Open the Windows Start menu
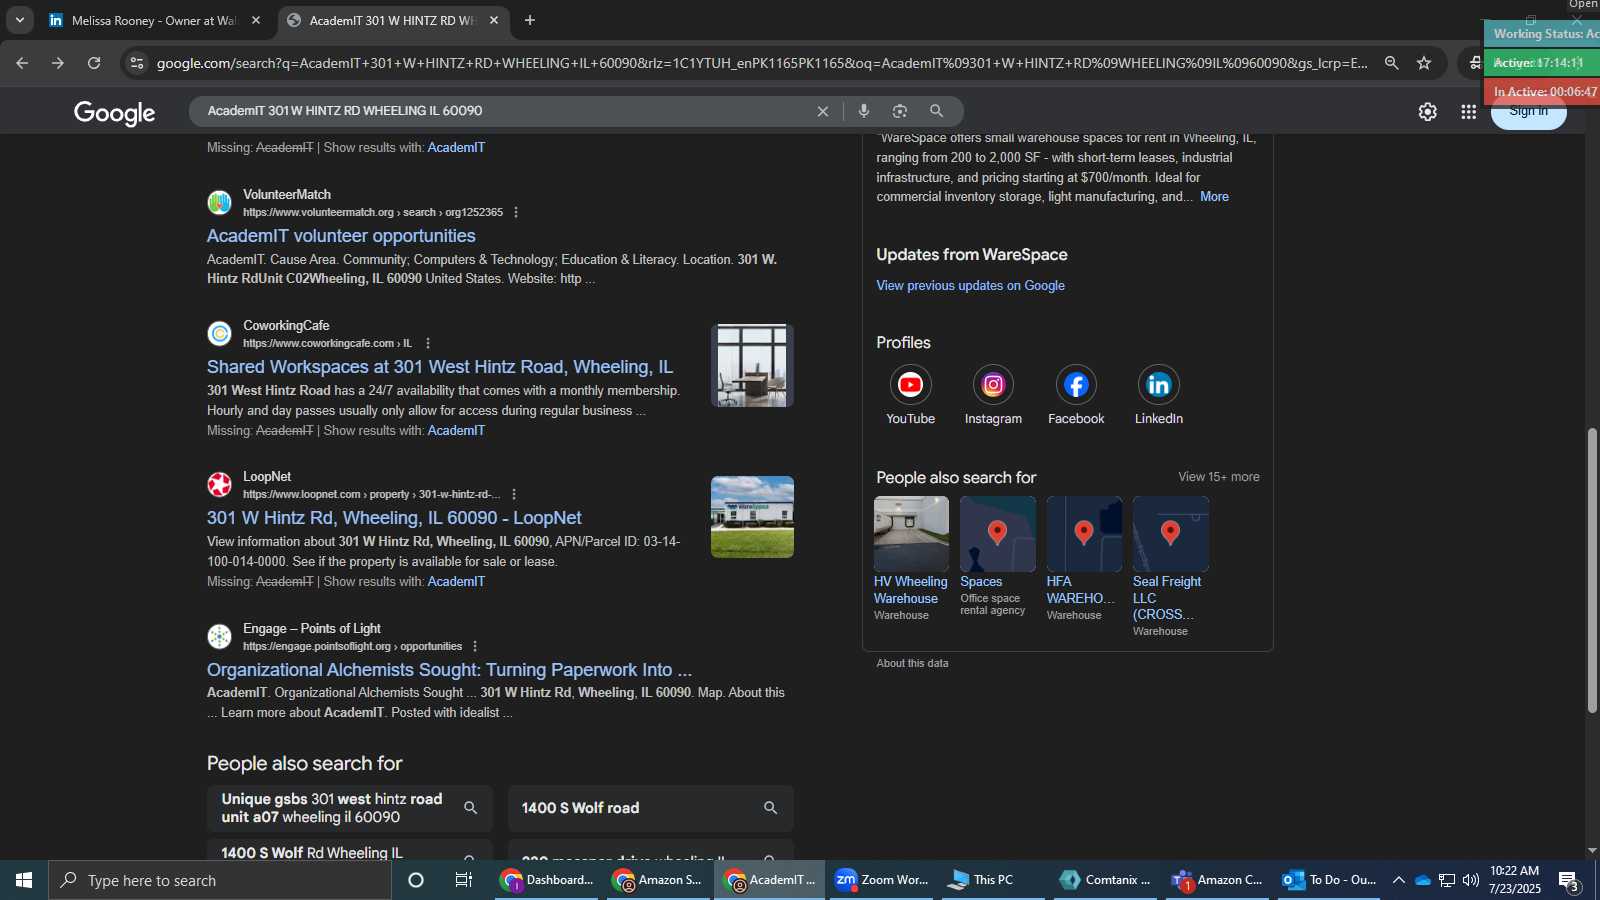Image resolution: width=1600 pixels, height=900 pixels. coord(24,880)
